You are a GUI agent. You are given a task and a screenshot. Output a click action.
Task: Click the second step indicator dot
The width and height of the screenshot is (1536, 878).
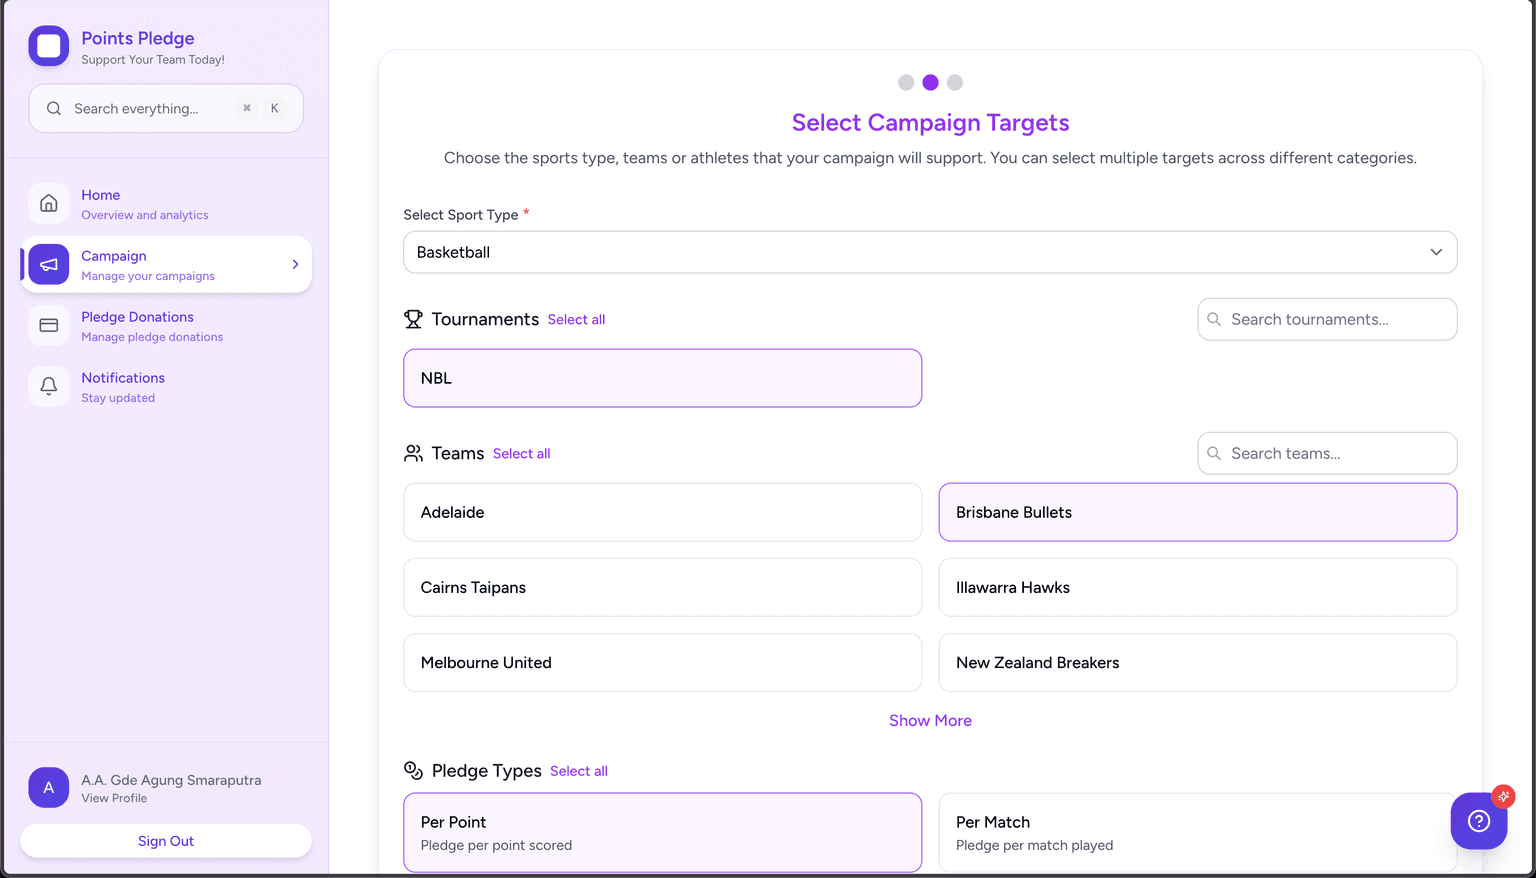(x=930, y=82)
